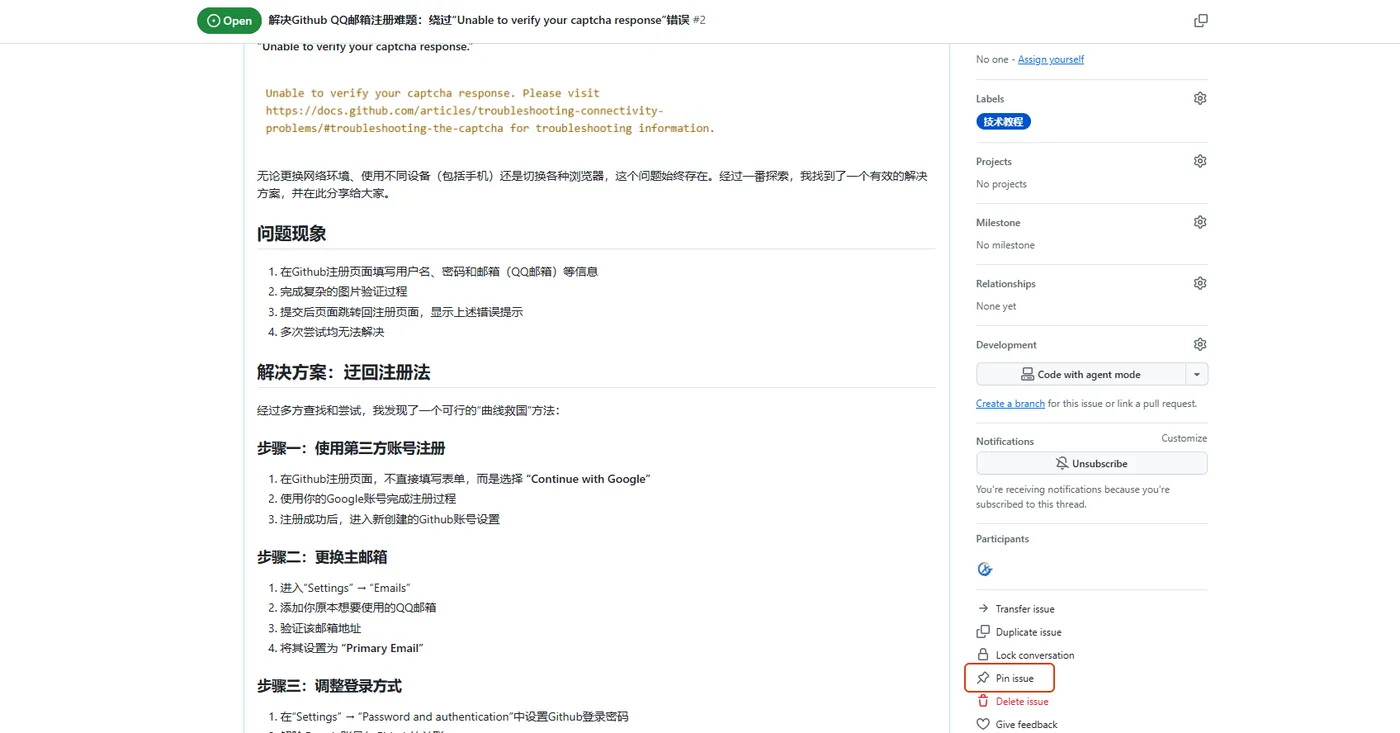Click the 步骤二：更换主邮箱 heading
1400x733 pixels.
coord(322,557)
